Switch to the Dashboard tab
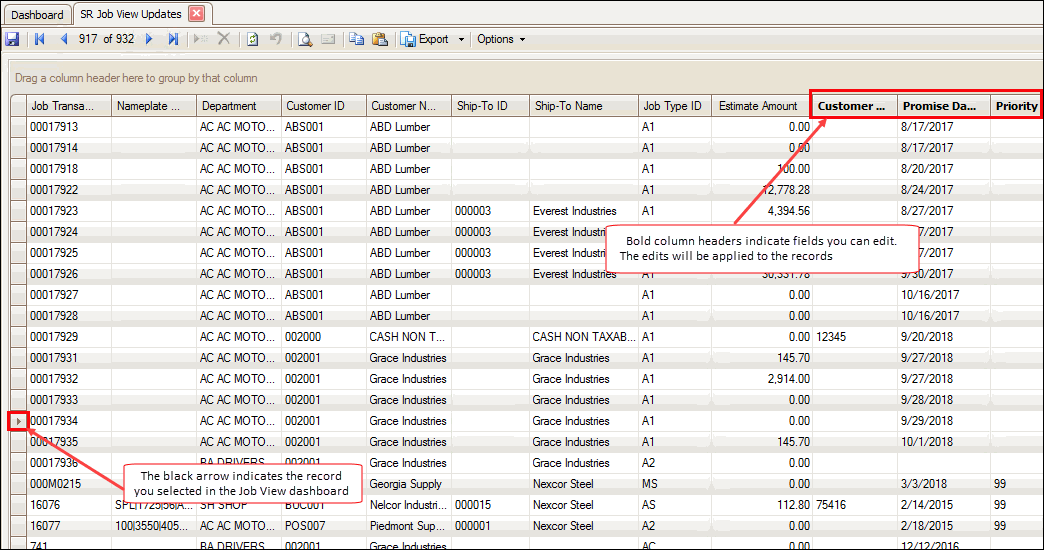This screenshot has width=1044, height=550. point(37,15)
